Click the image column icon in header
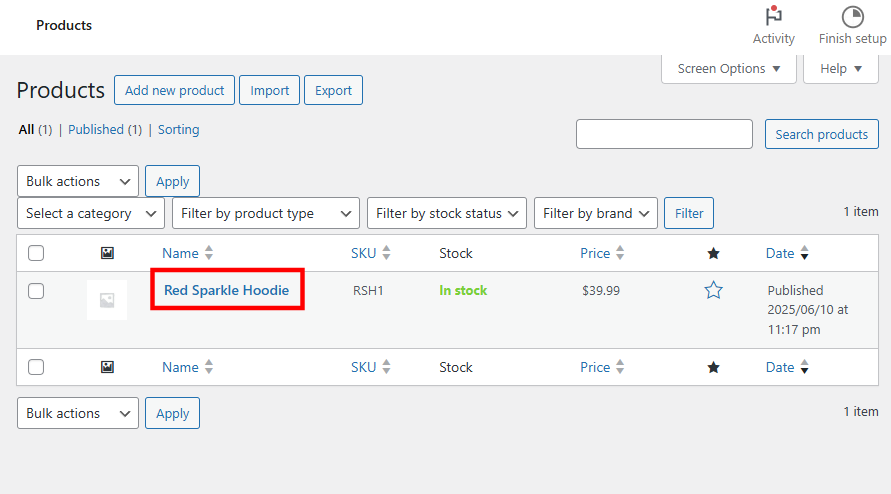This screenshot has height=494, width=891. 107,254
